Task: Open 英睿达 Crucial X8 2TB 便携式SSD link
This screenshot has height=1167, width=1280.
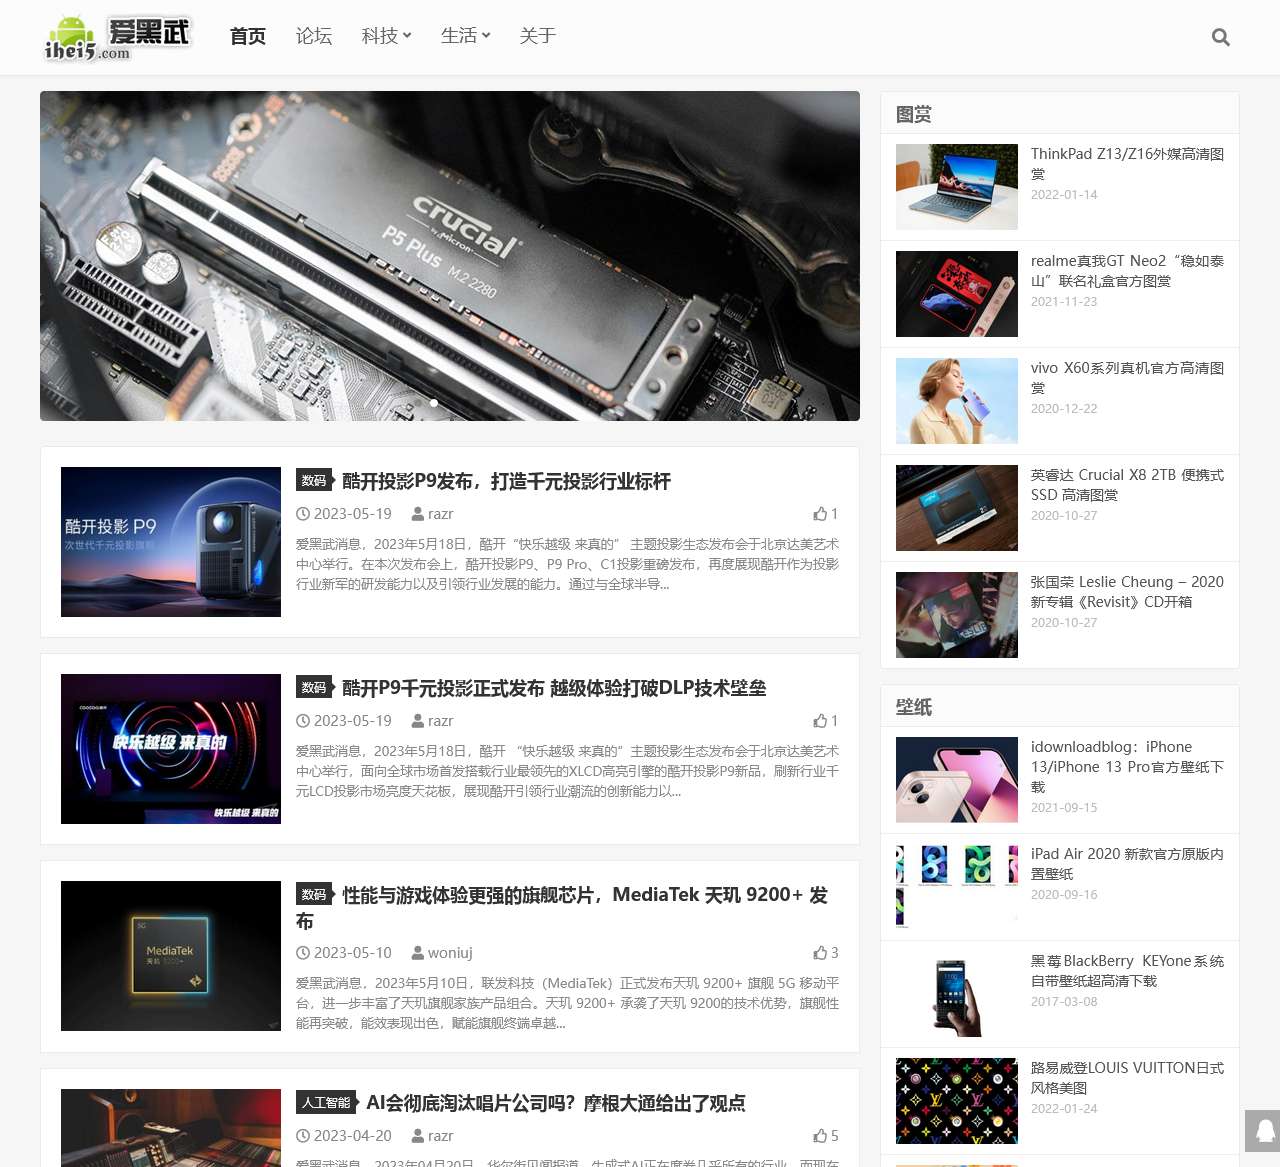Action: pyautogui.click(x=1127, y=485)
